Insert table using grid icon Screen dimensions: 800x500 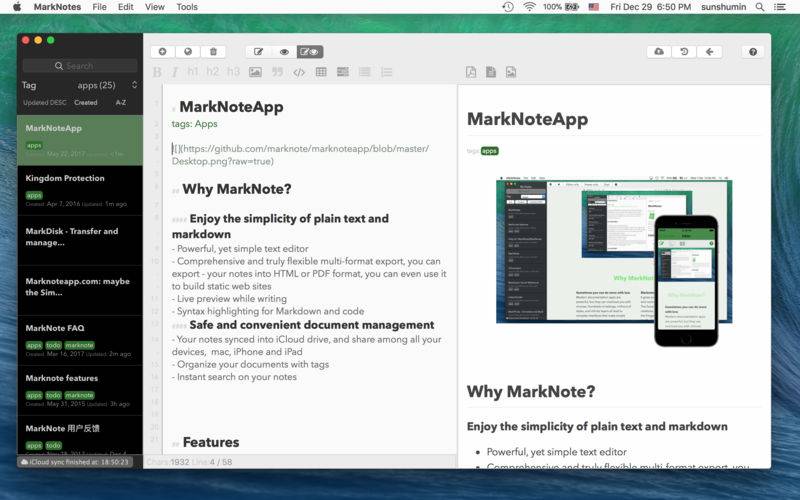click(321, 72)
